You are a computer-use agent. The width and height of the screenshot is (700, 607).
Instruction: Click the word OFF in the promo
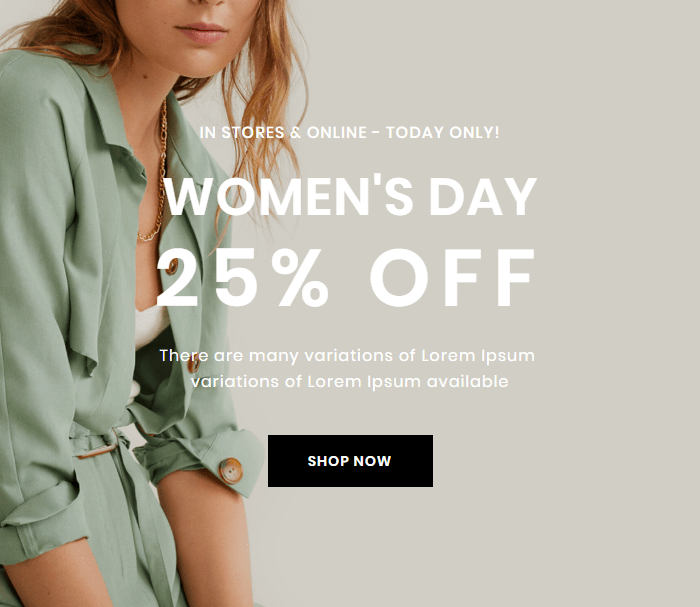click(453, 279)
